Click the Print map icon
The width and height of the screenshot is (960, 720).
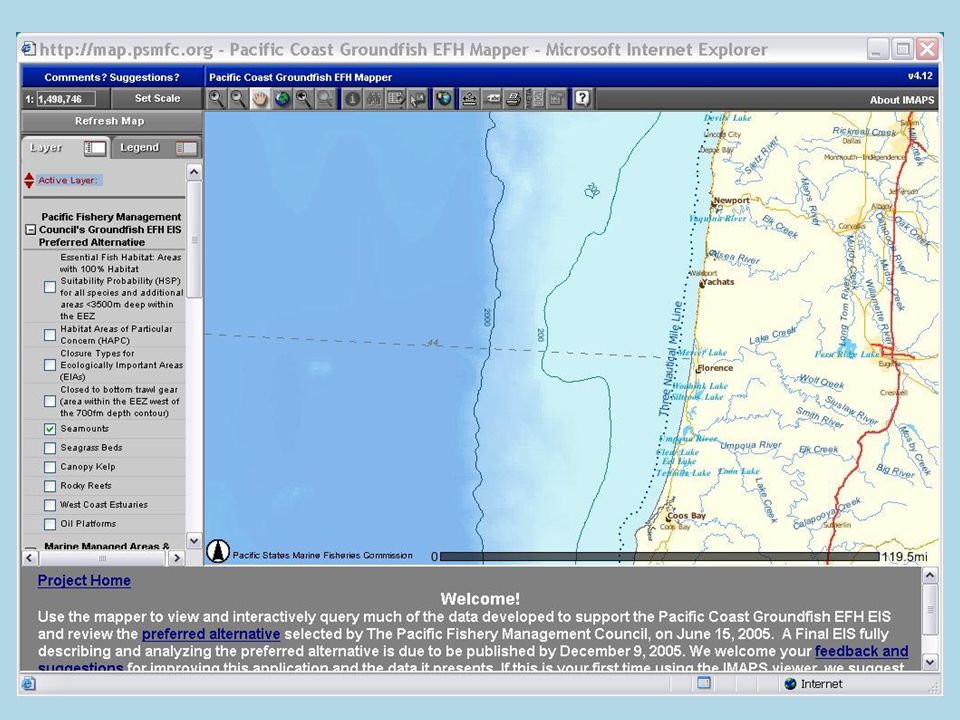point(514,99)
